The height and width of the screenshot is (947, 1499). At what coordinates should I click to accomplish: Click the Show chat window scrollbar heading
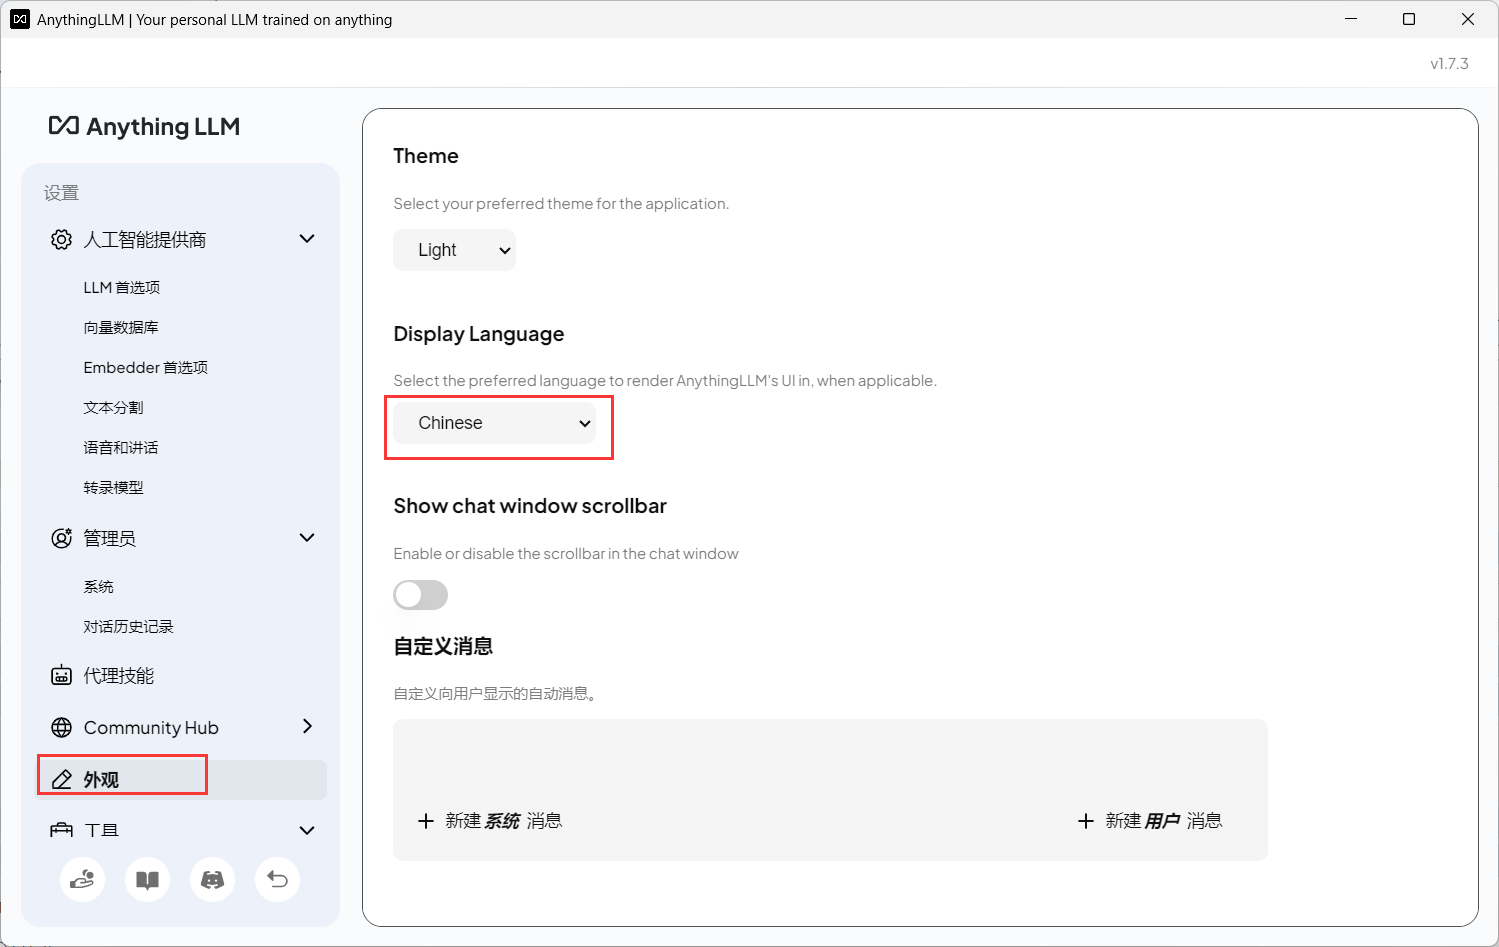[x=530, y=506]
